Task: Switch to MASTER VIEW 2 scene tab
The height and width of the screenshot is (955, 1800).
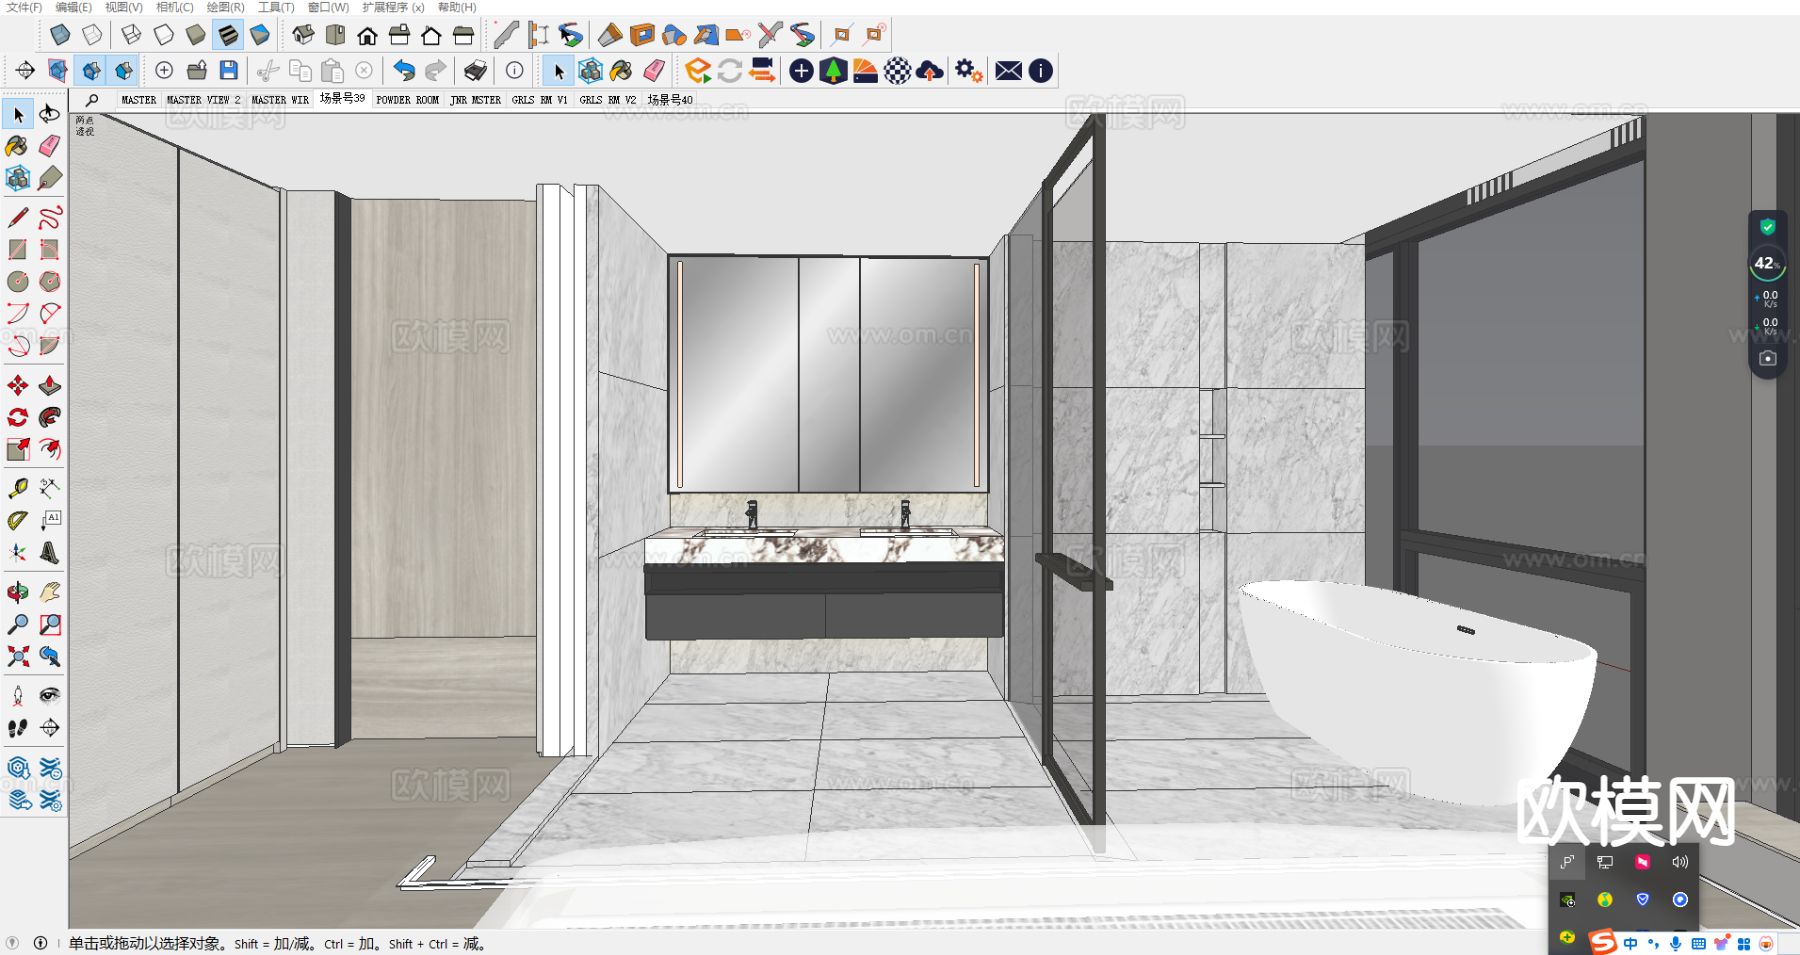Action: [203, 100]
